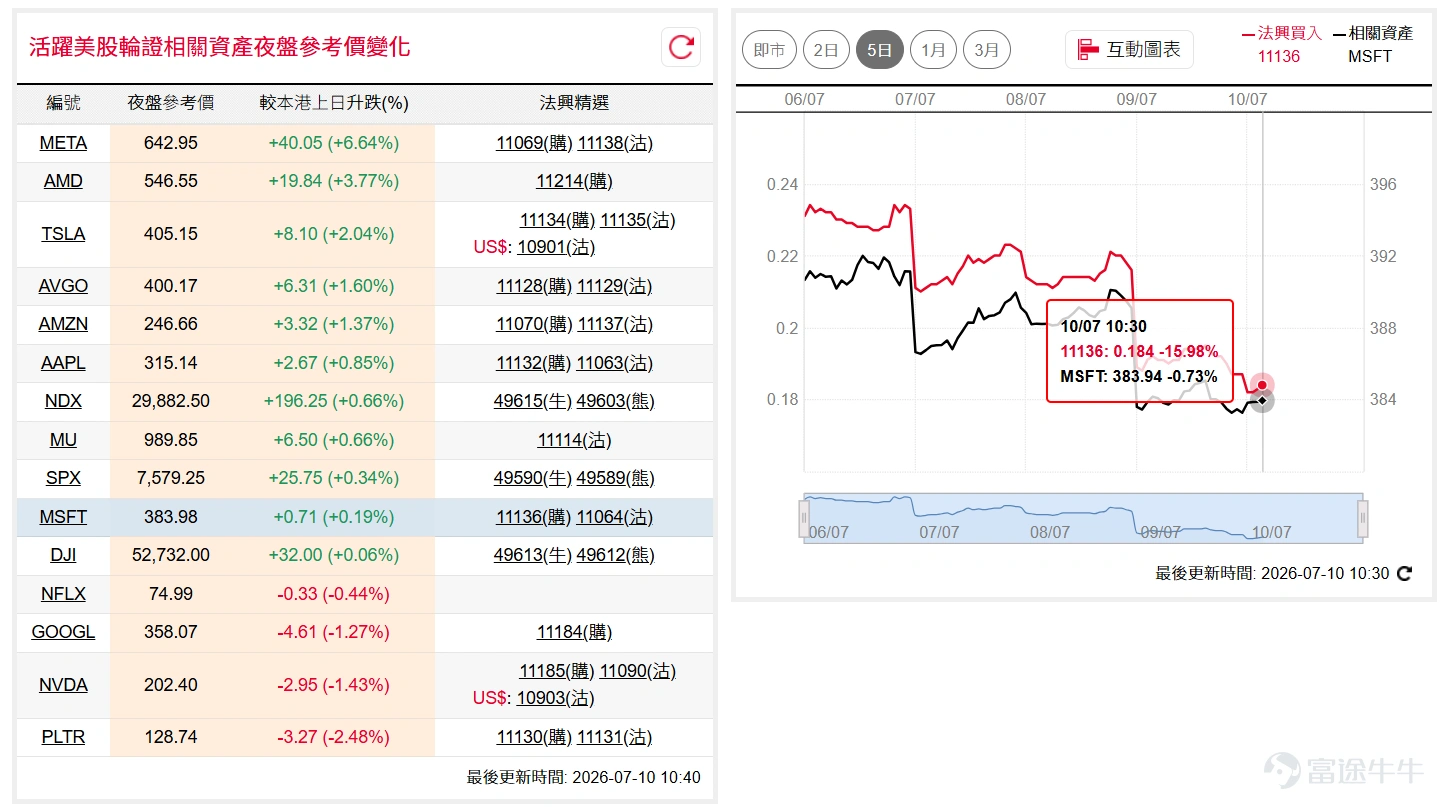
Task: Open the NVDA stock link
Action: tap(63, 685)
